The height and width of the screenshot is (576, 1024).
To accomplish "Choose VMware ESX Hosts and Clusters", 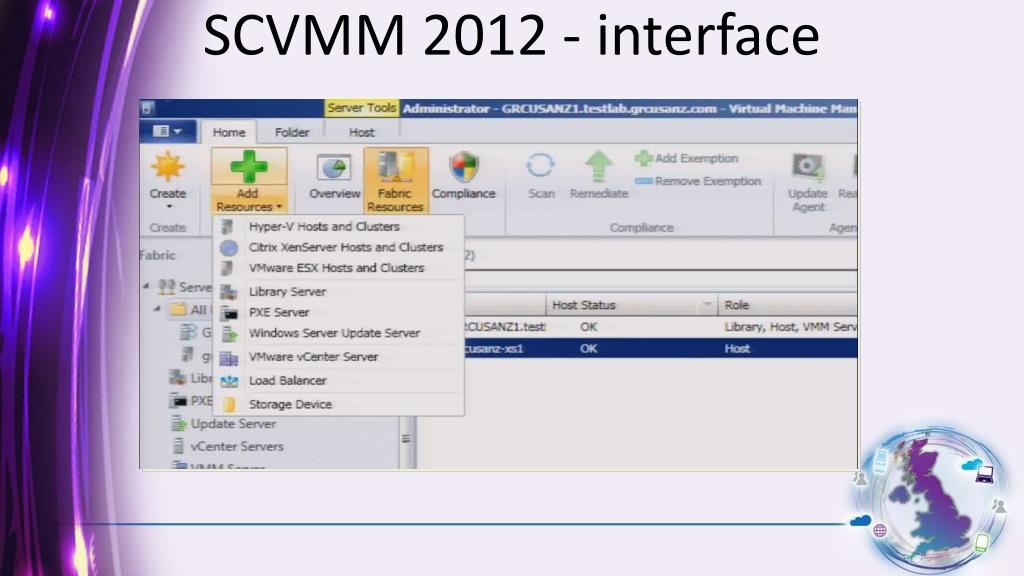I will 338,268.
